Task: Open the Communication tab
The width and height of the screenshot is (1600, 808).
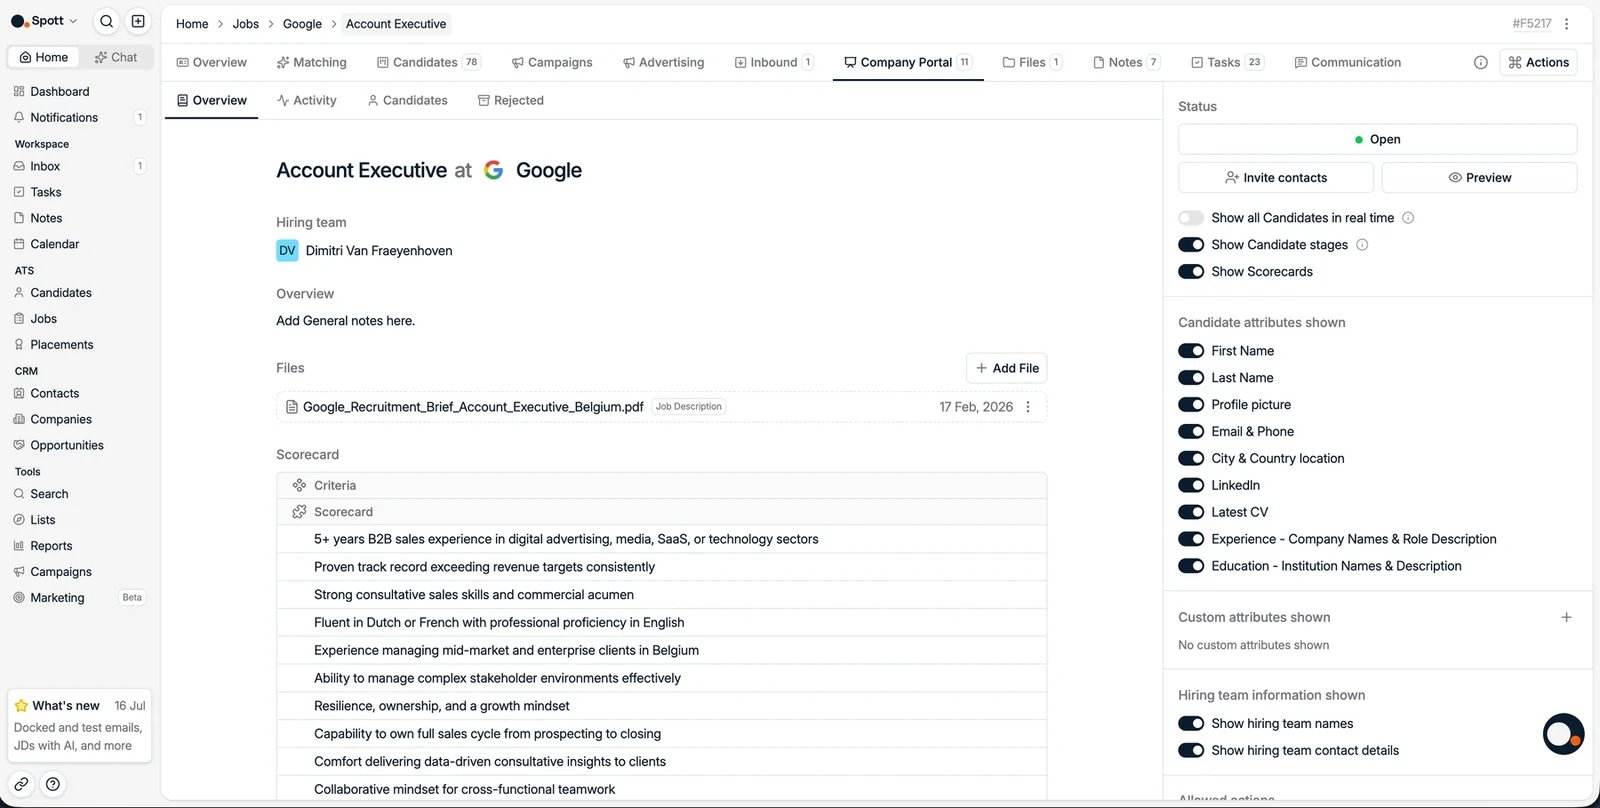Action: (1347, 62)
